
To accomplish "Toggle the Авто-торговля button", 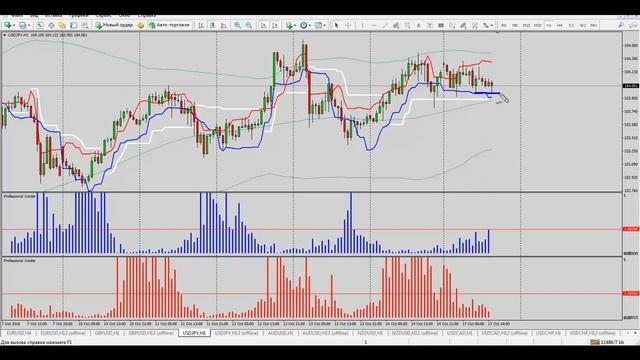I will pyautogui.click(x=169, y=25).
